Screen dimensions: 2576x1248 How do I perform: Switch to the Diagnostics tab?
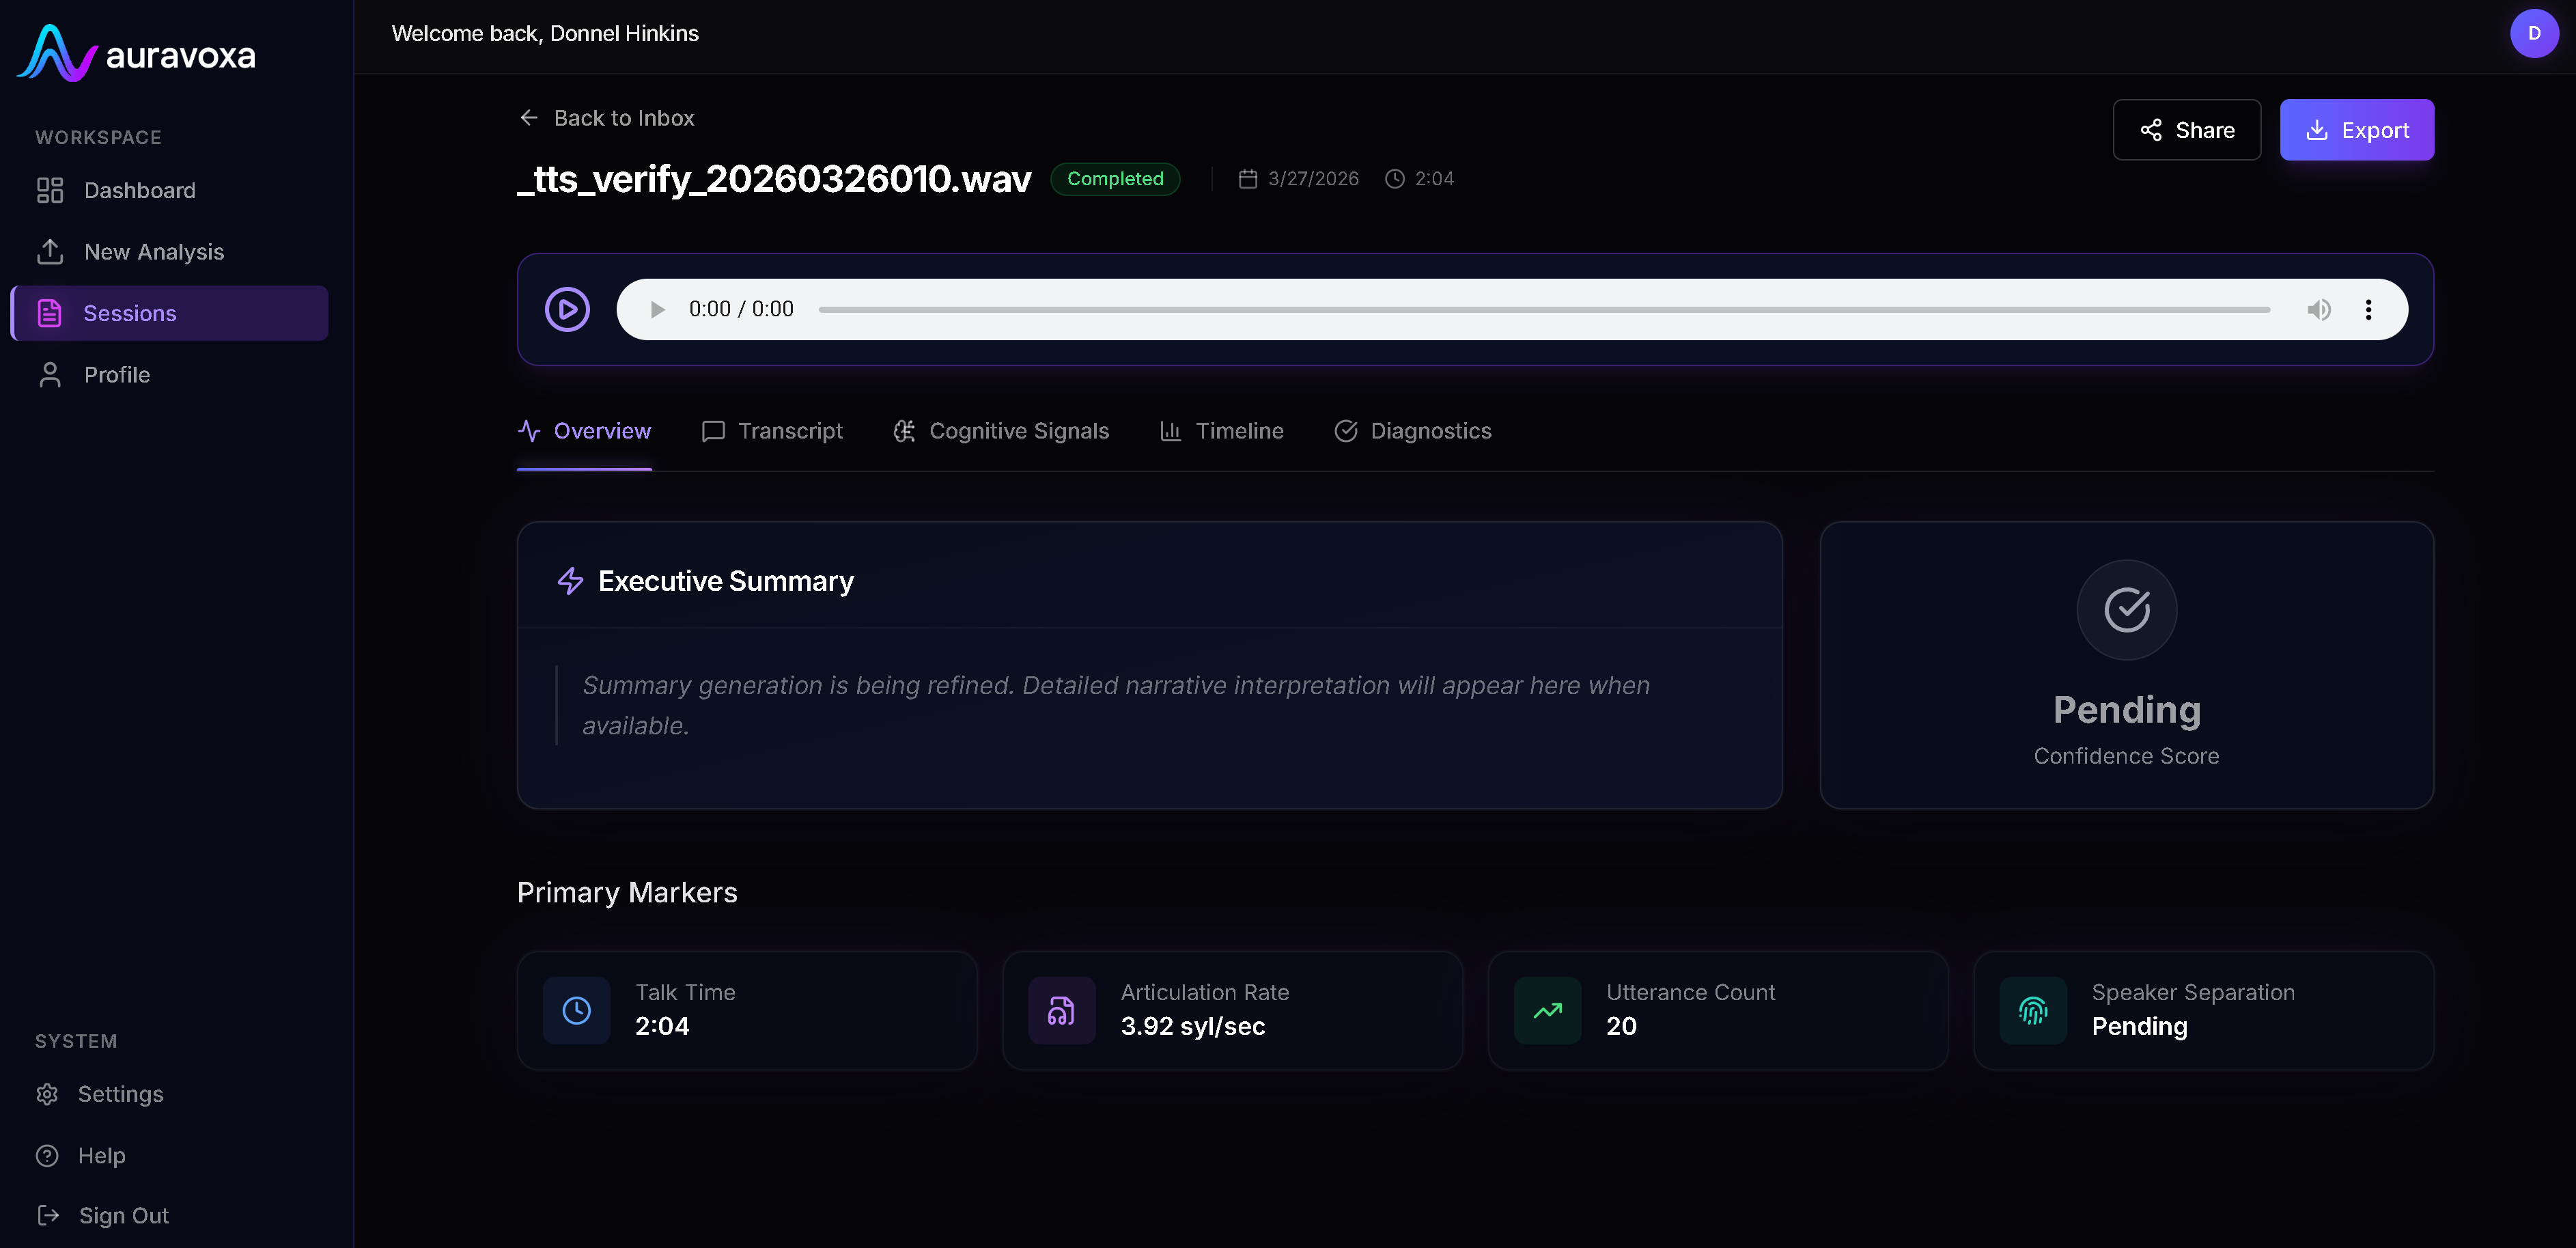pyautogui.click(x=1412, y=431)
